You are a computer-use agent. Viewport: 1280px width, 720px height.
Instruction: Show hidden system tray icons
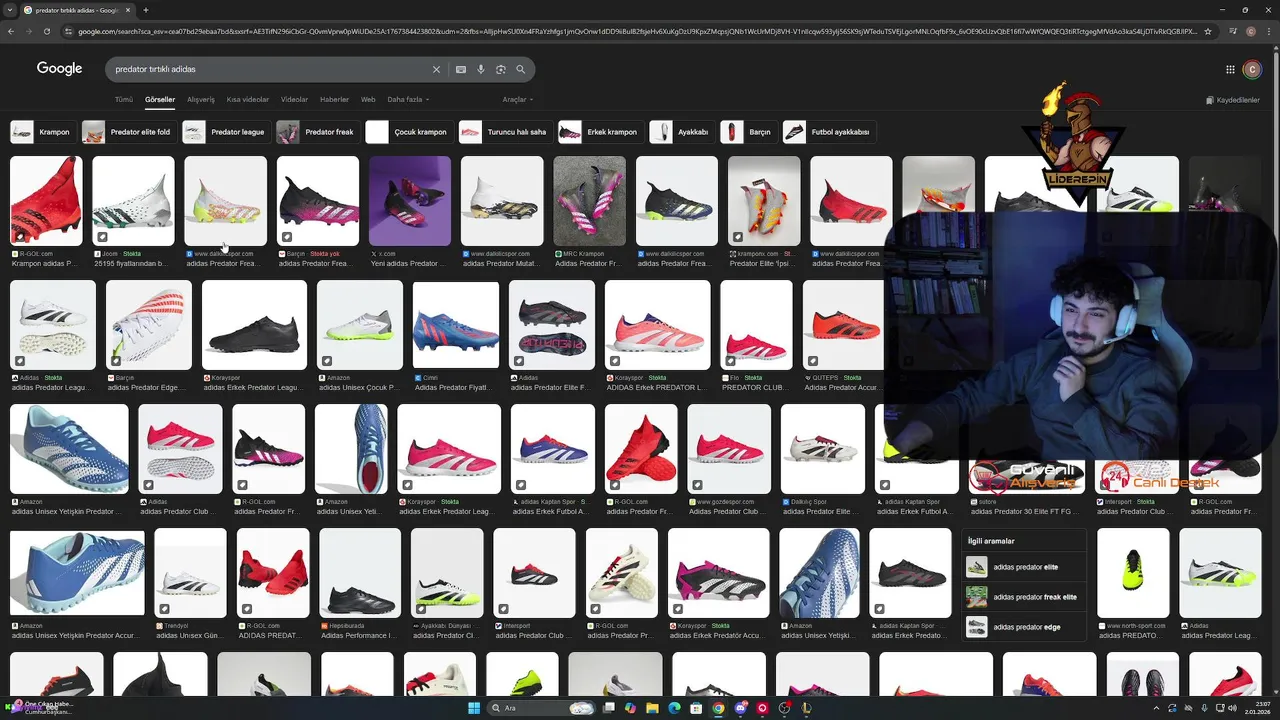(1157, 708)
